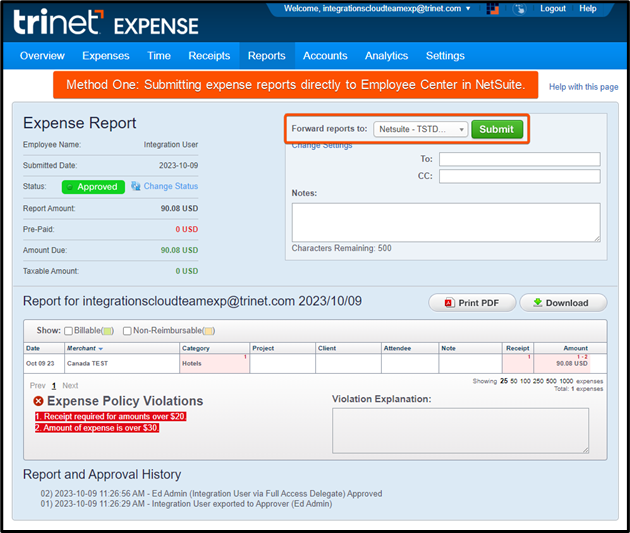Click the Change Status link
The height and width of the screenshot is (533, 630).
[x=171, y=186]
